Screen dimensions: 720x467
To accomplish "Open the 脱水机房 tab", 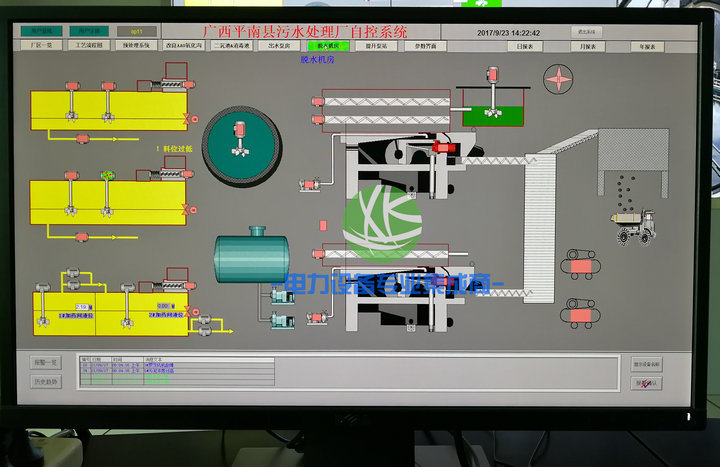I will coord(329,46).
